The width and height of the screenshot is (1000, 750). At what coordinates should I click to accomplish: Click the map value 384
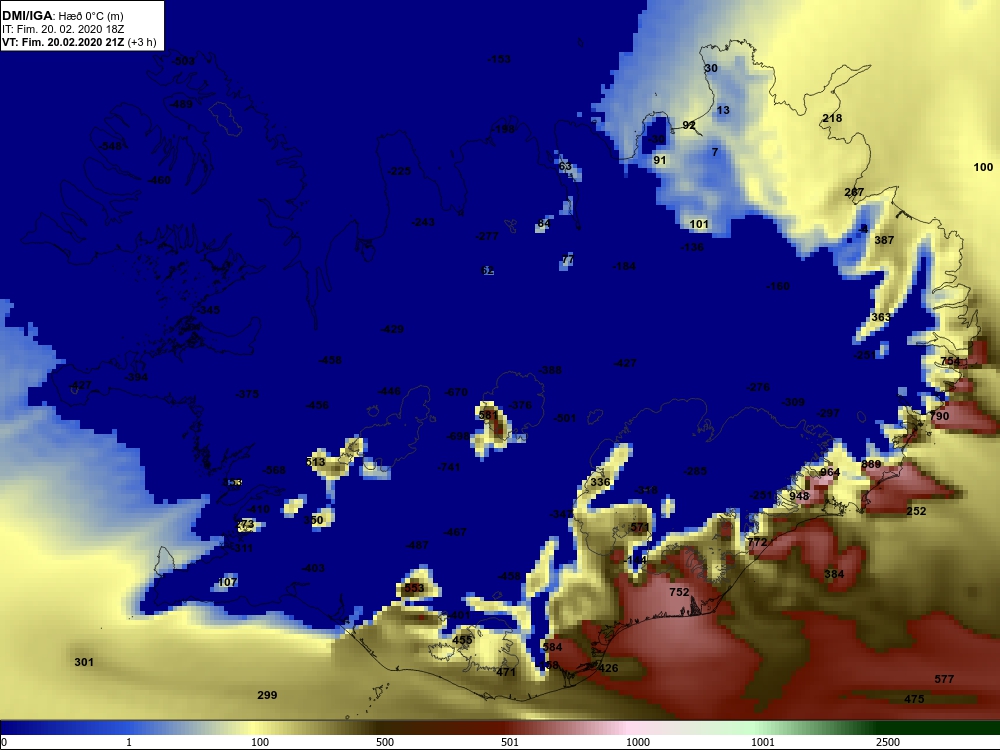pyautogui.click(x=834, y=575)
